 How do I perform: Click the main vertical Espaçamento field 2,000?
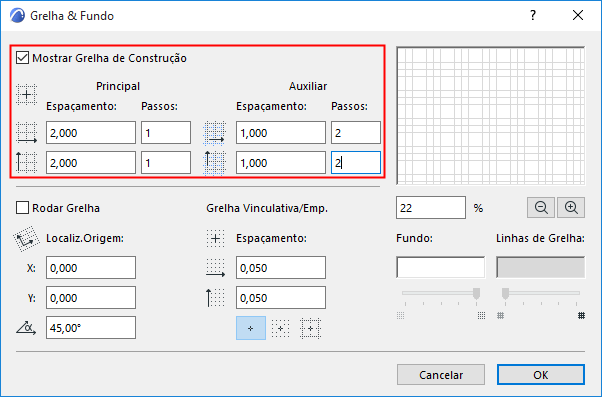click(91, 163)
